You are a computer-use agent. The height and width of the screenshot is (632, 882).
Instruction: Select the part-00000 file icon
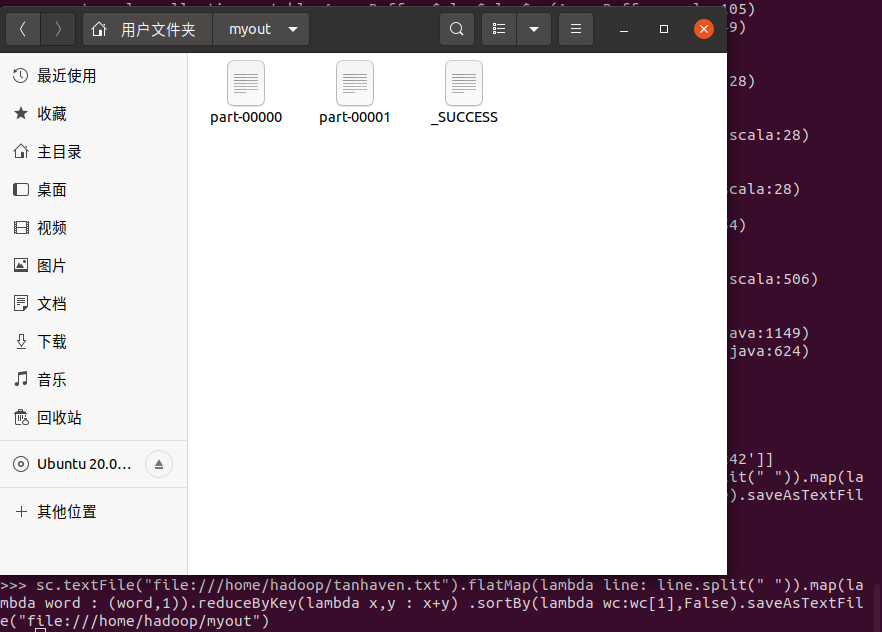pos(246,83)
